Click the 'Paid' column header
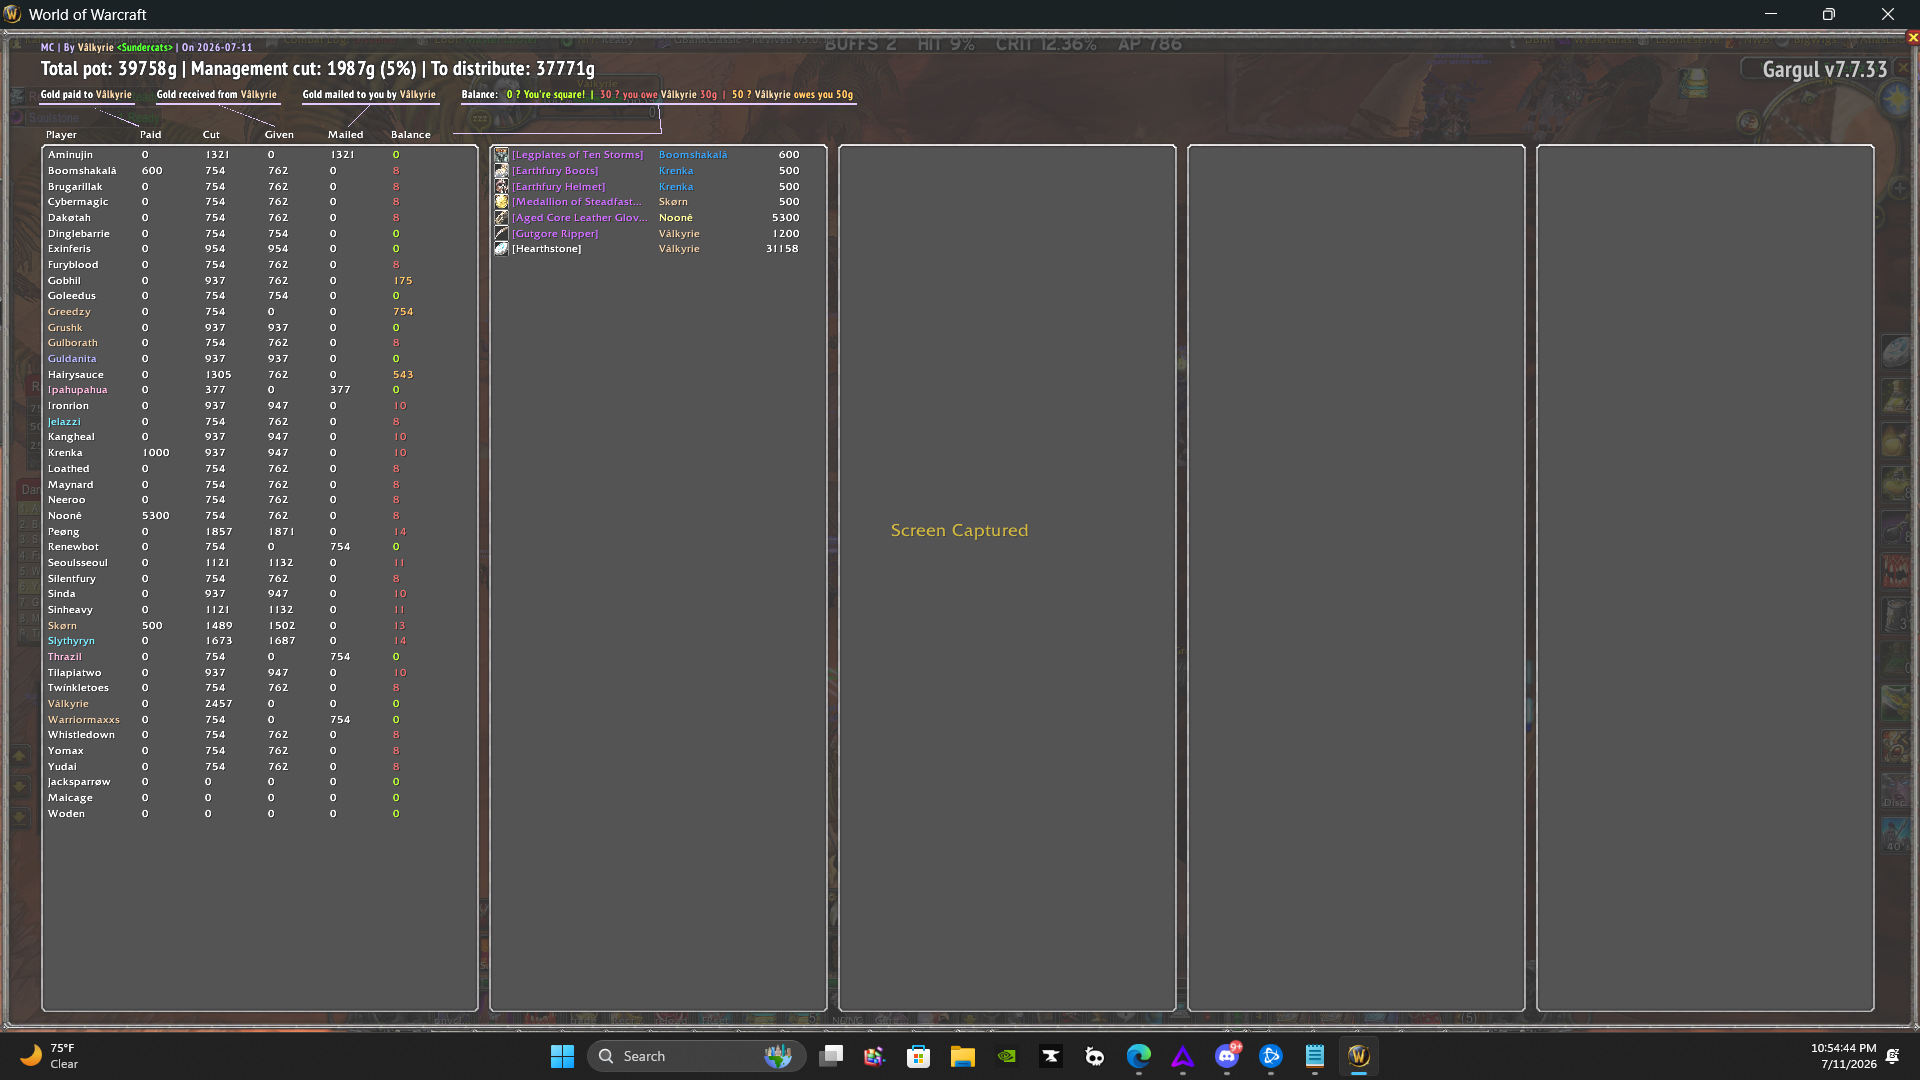The width and height of the screenshot is (1920, 1080). pos(150,135)
